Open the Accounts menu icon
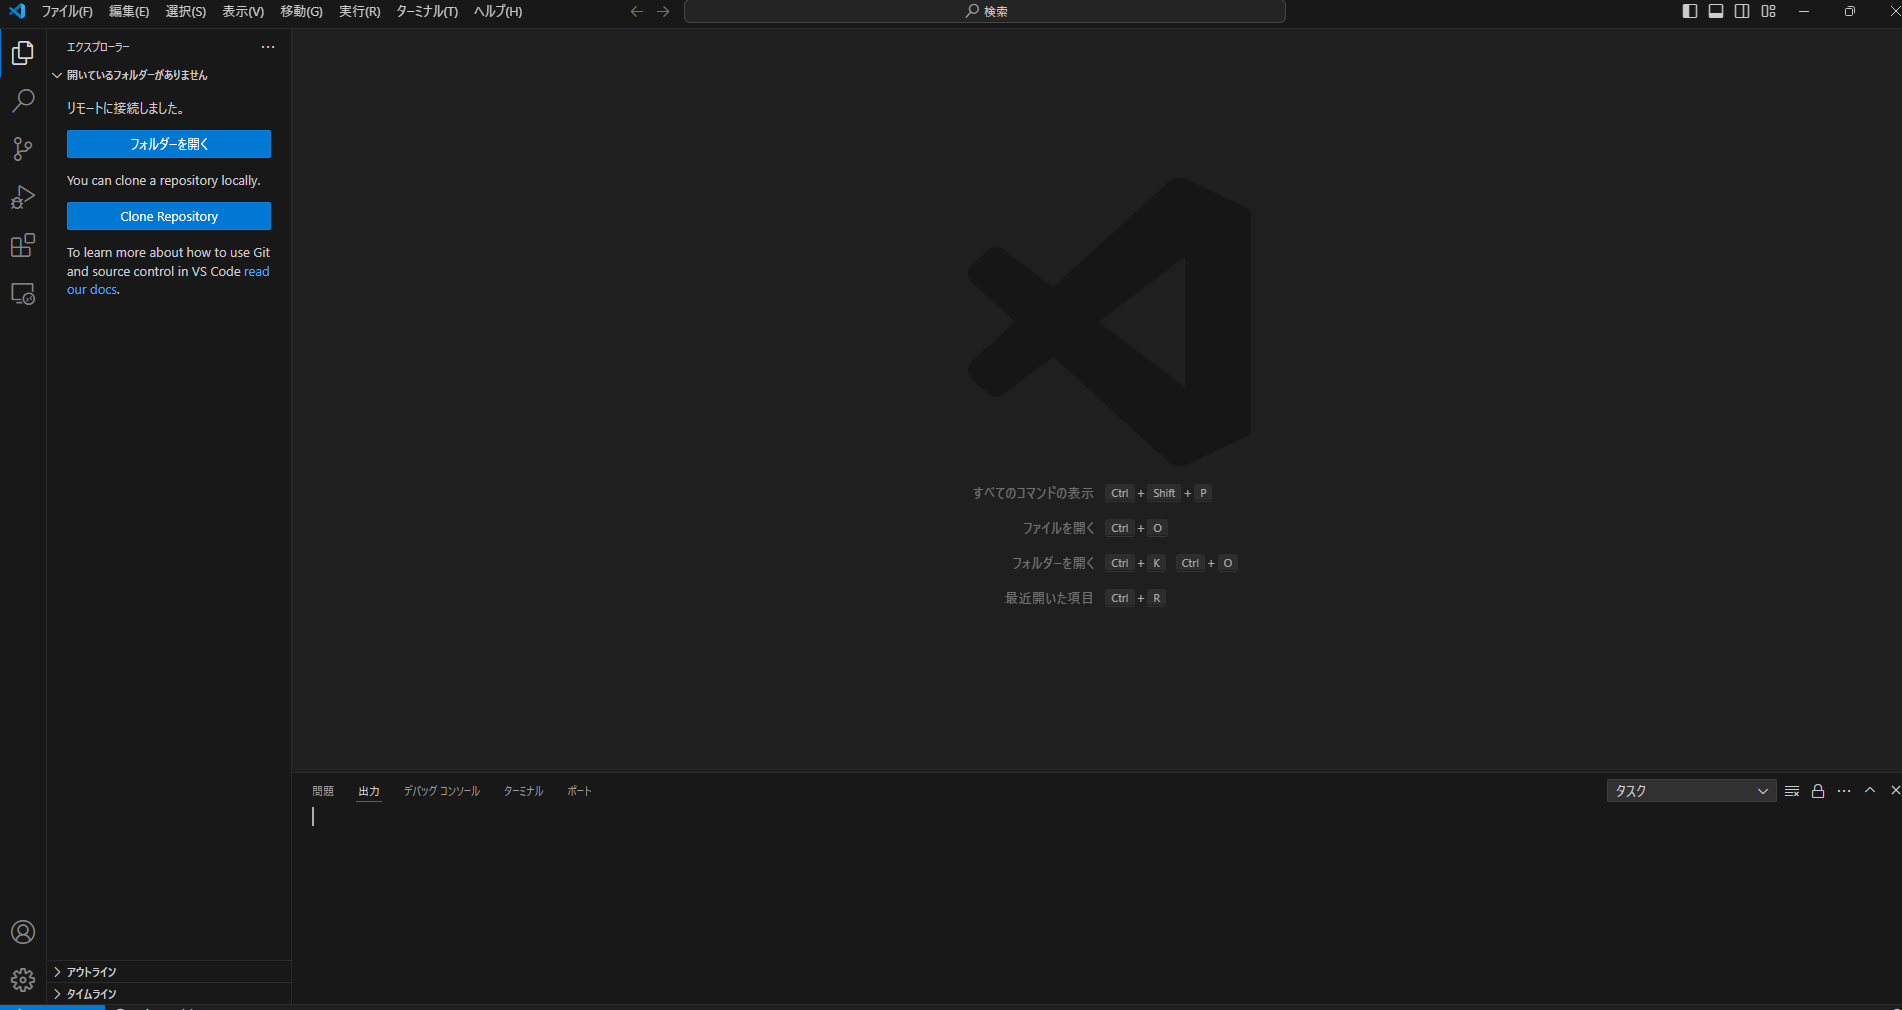 pyautogui.click(x=23, y=932)
